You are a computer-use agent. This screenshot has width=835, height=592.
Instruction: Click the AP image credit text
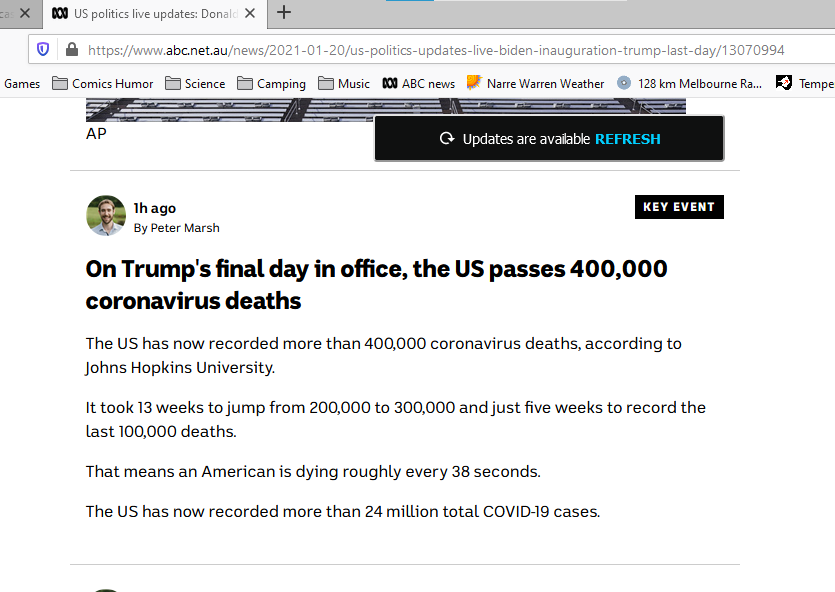click(96, 134)
